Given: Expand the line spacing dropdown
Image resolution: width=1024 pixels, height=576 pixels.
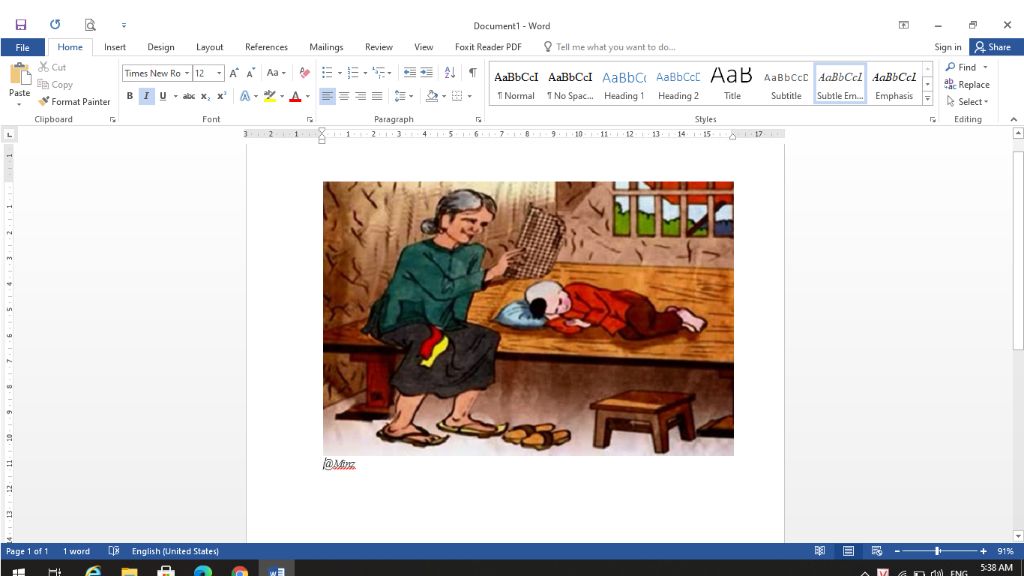Looking at the screenshot, I should [411, 96].
